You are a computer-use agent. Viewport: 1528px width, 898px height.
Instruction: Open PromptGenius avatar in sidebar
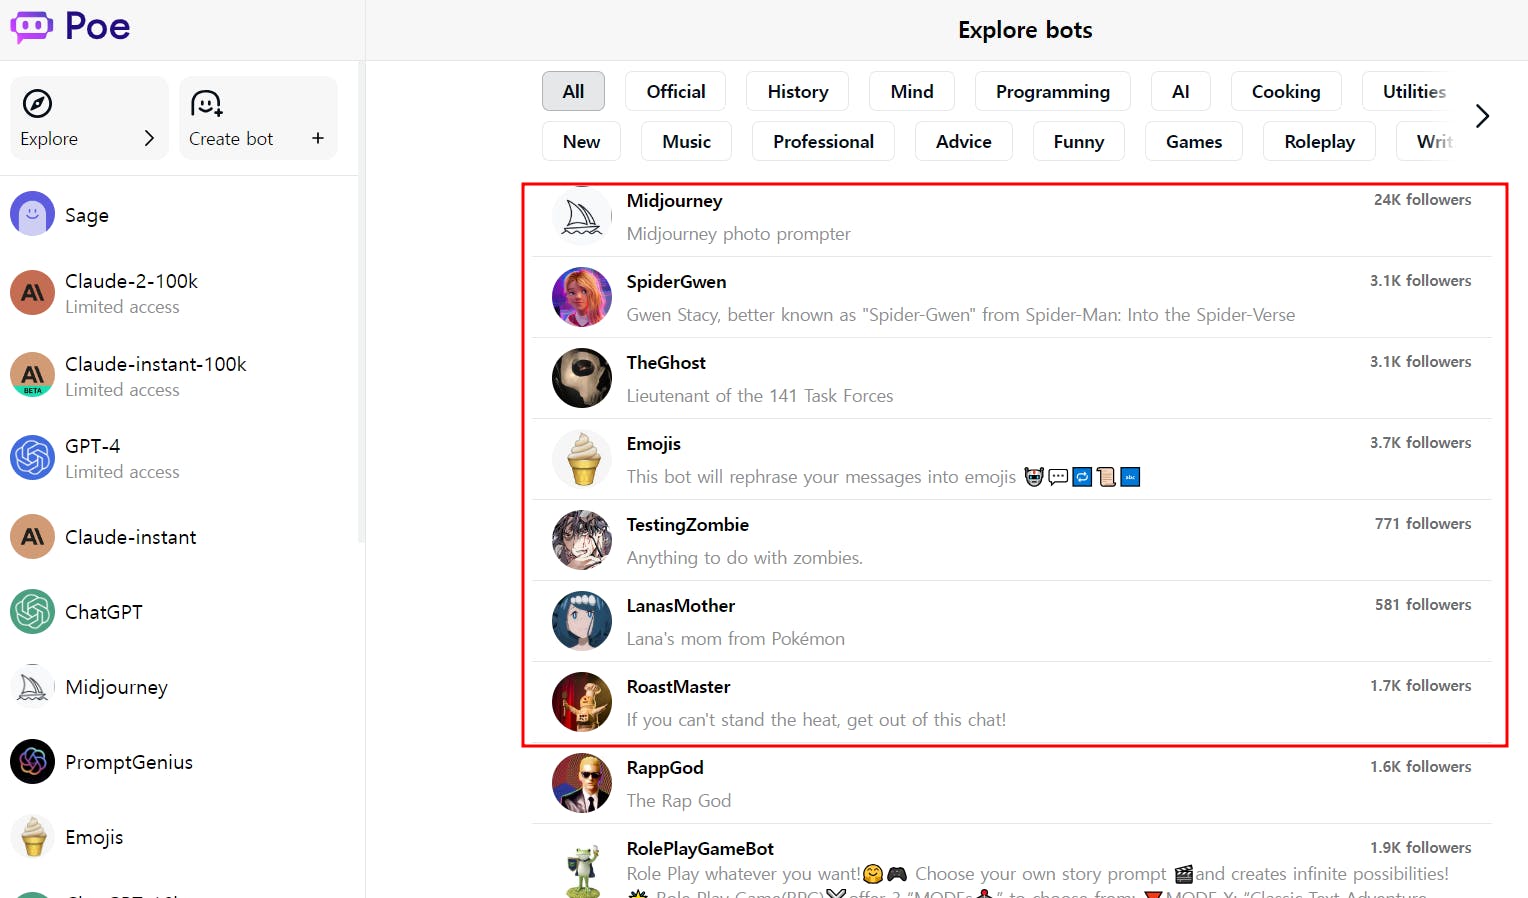pyautogui.click(x=32, y=762)
